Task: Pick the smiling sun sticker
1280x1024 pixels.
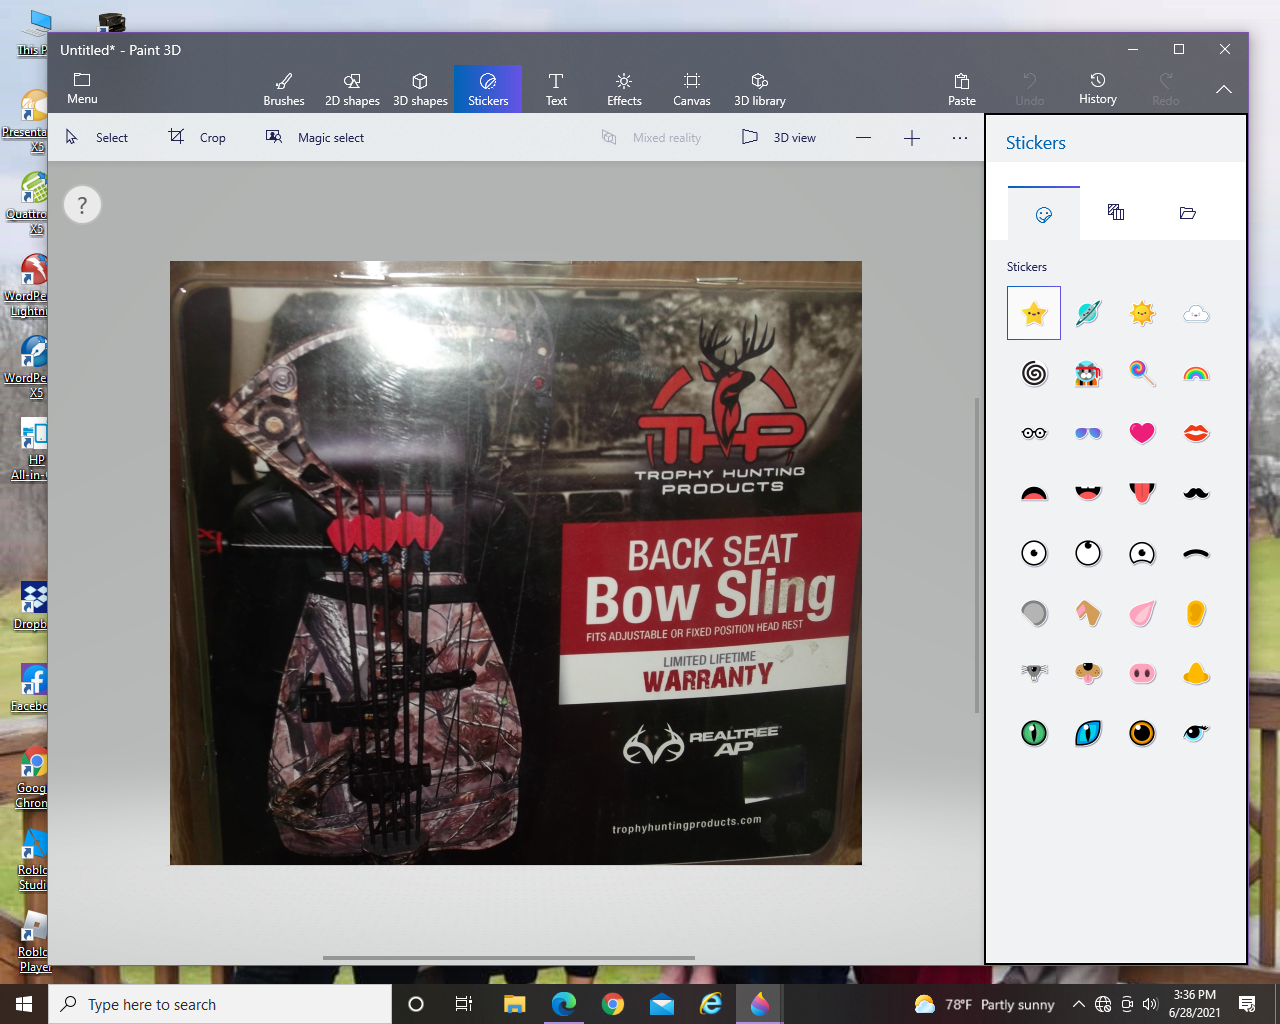Action: [x=1142, y=313]
